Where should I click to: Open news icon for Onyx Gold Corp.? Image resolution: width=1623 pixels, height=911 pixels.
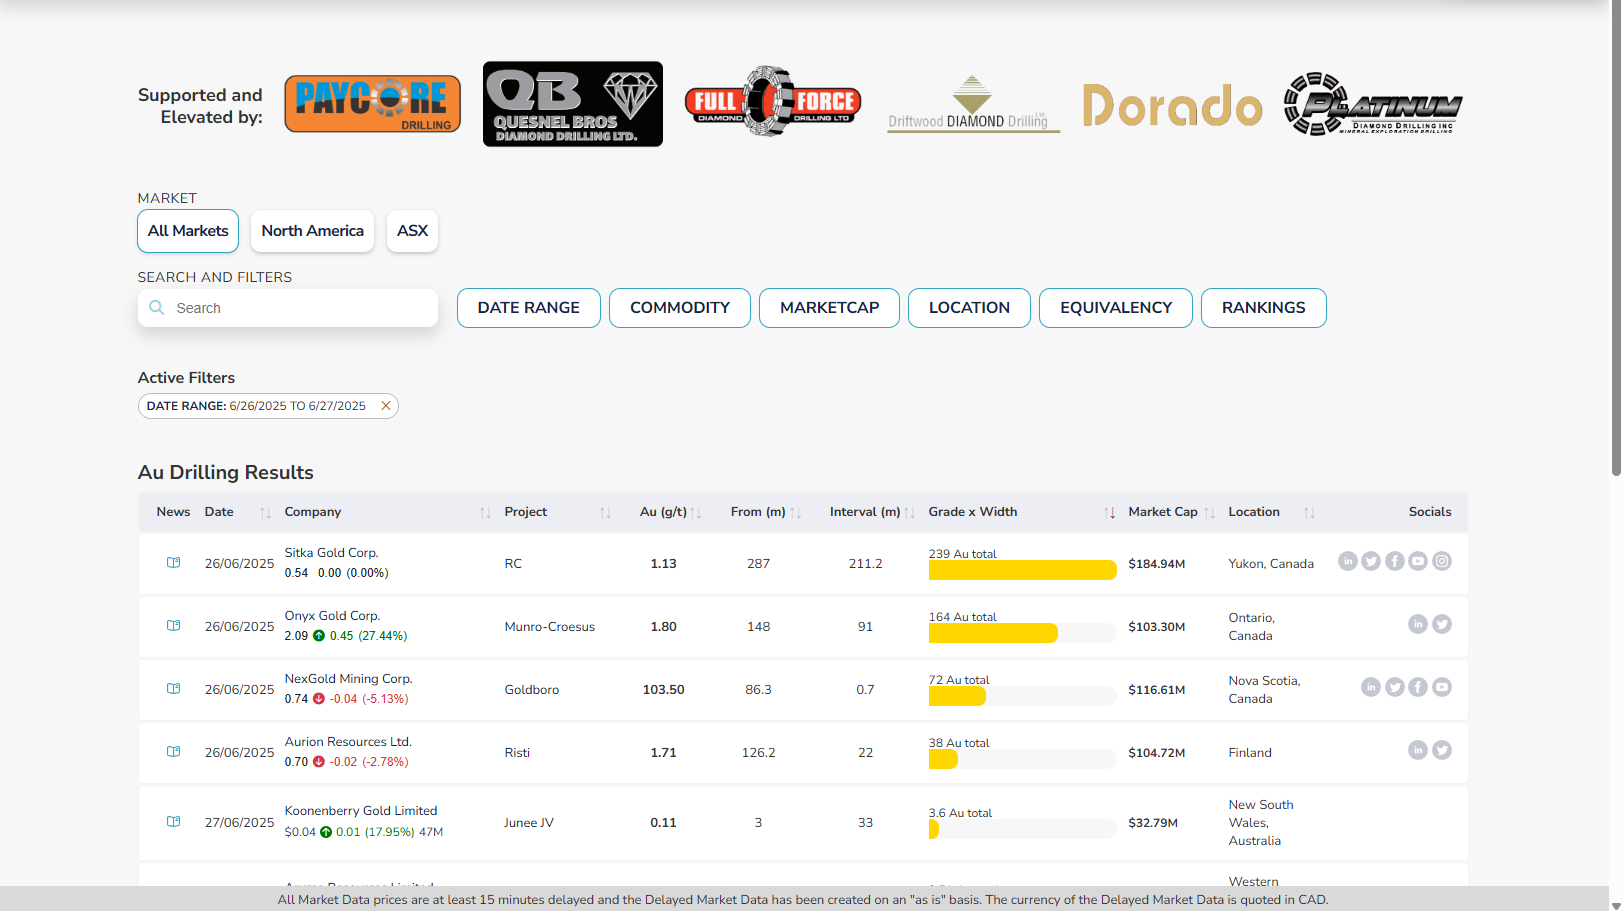point(173,626)
